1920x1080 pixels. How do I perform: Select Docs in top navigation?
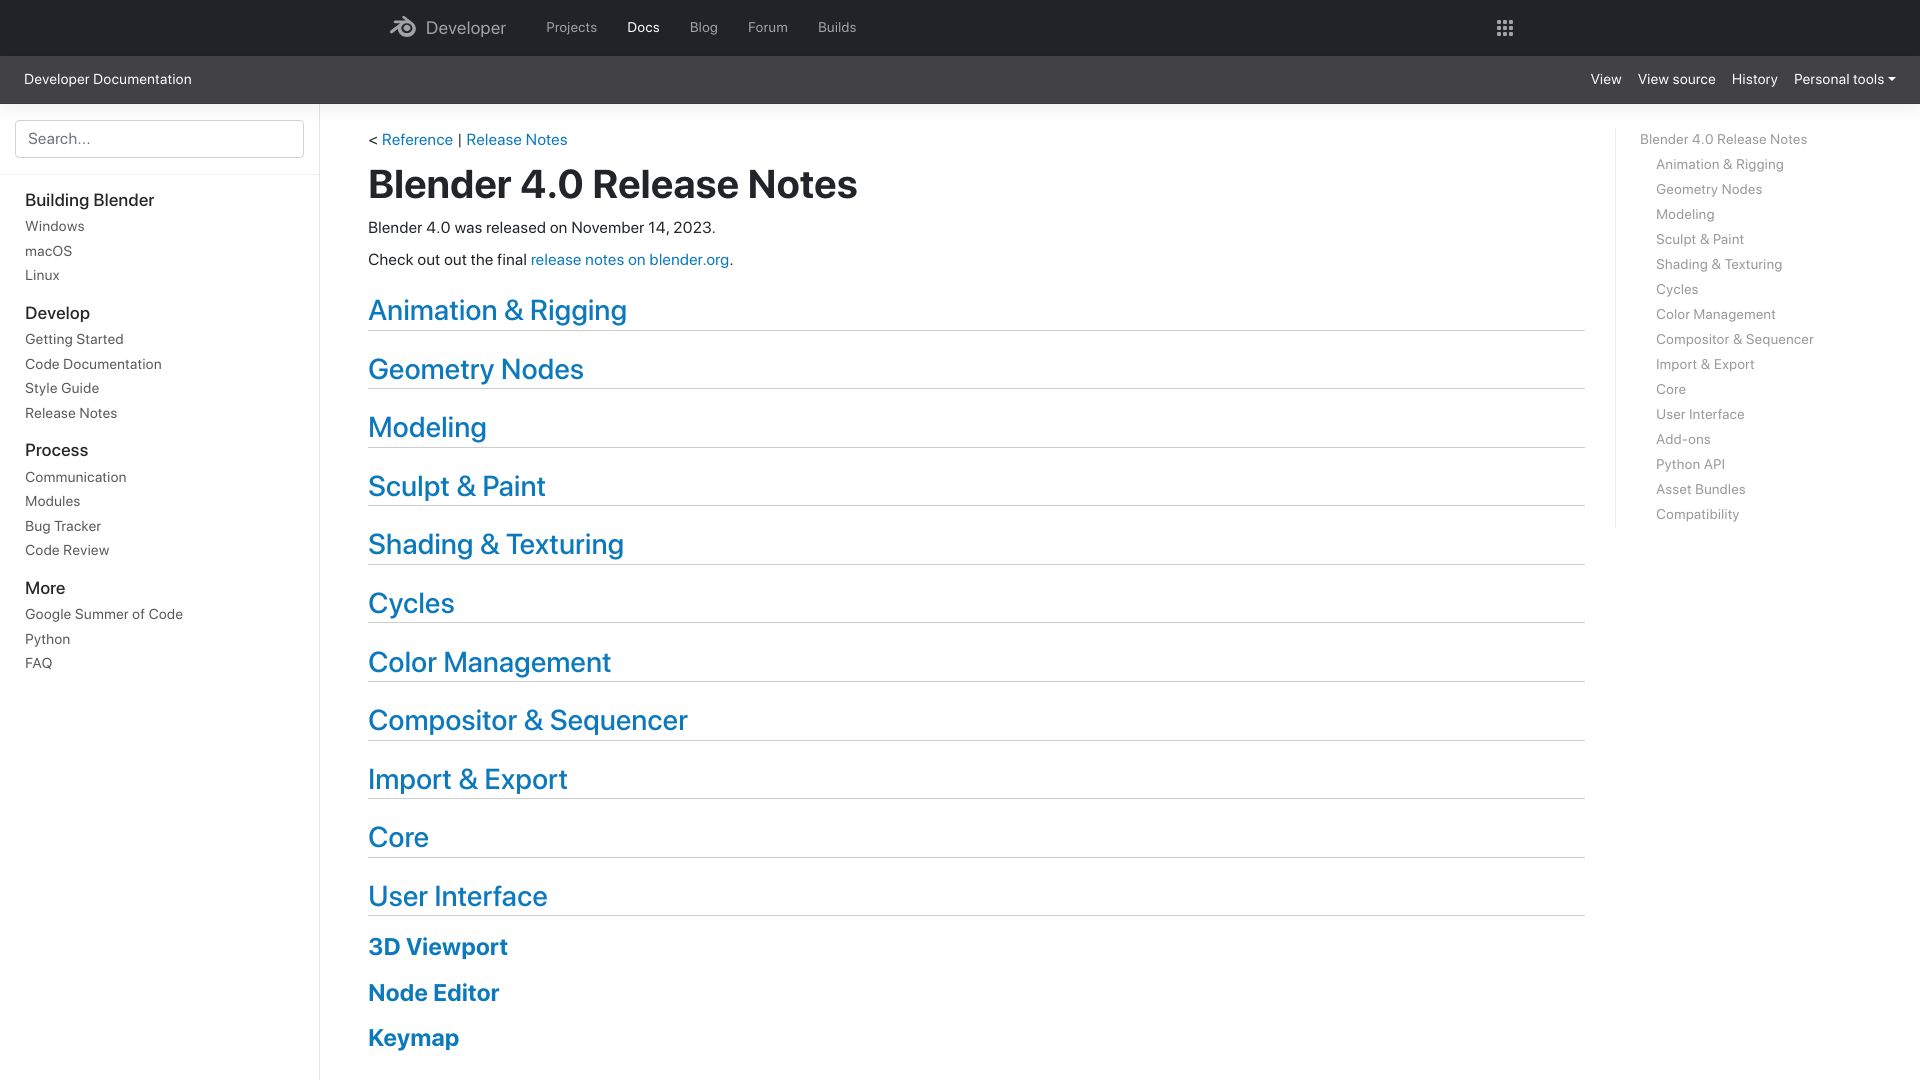tap(643, 28)
